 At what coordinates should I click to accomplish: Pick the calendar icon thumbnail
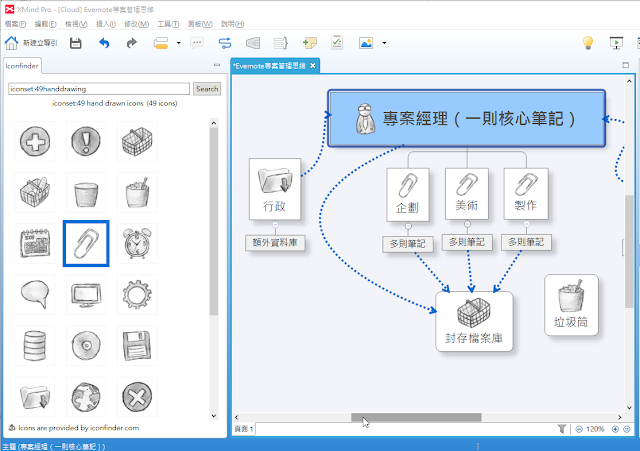tap(35, 244)
